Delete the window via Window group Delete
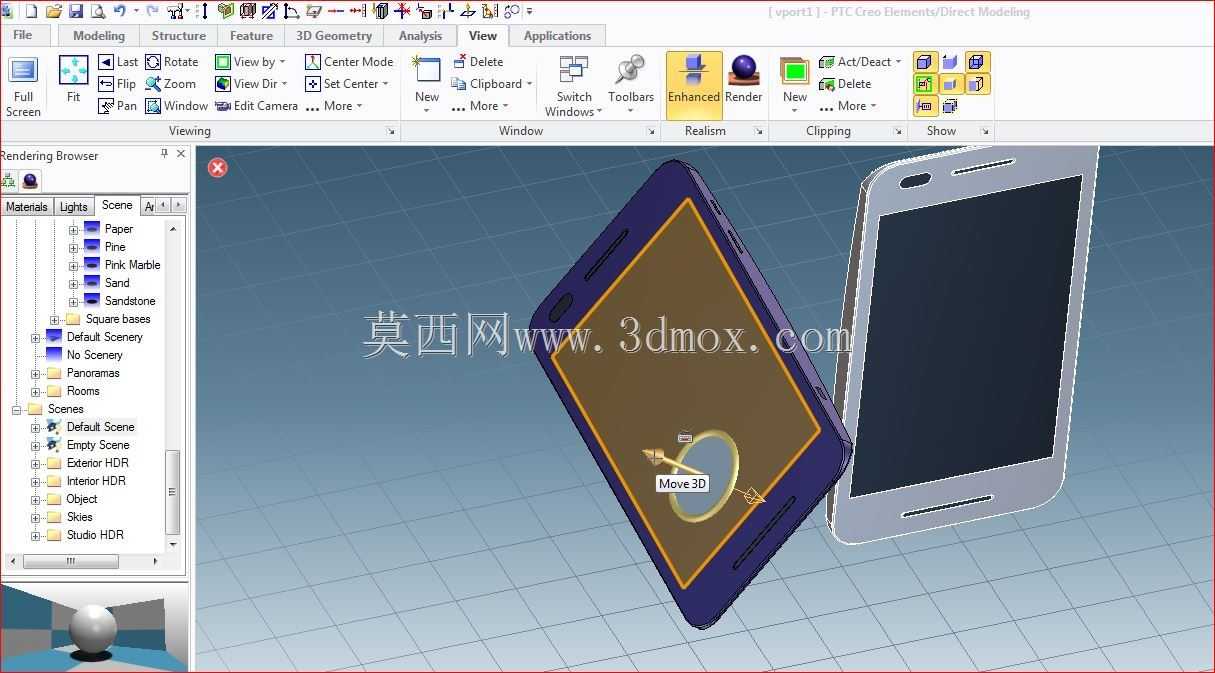Viewport: 1215px width, 673px height. click(x=477, y=62)
